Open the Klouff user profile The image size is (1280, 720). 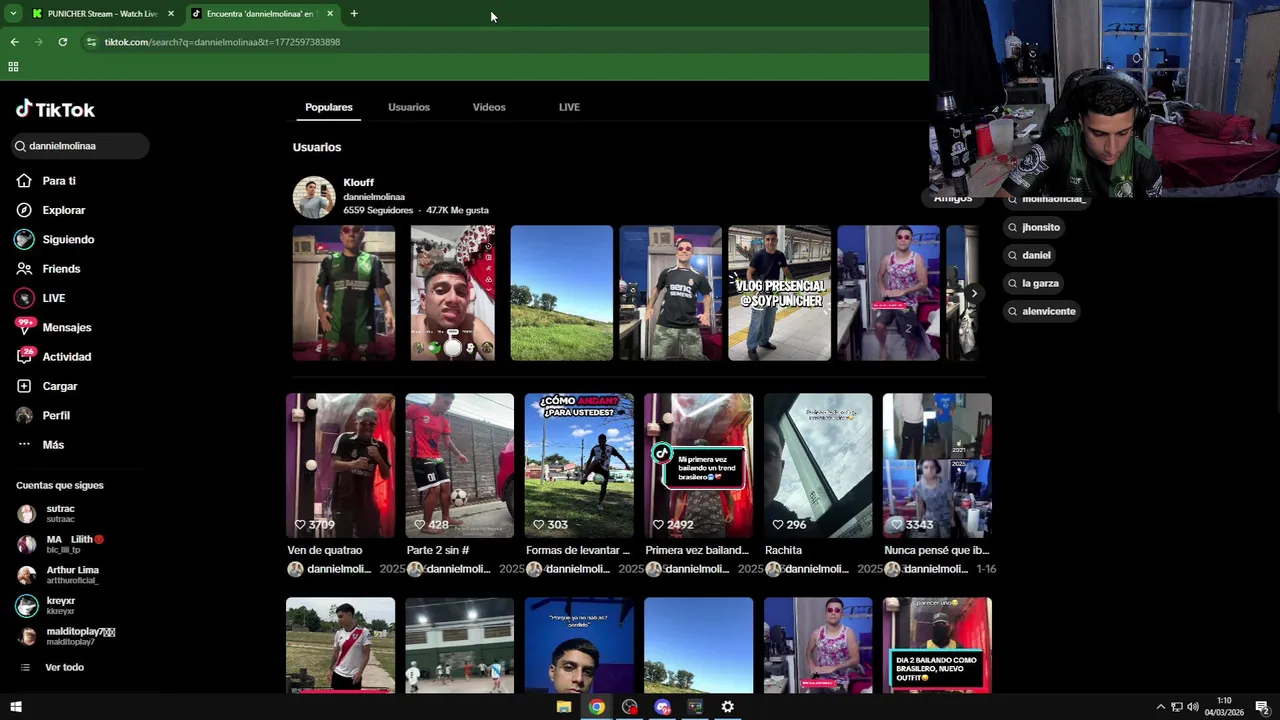[x=391, y=197]
